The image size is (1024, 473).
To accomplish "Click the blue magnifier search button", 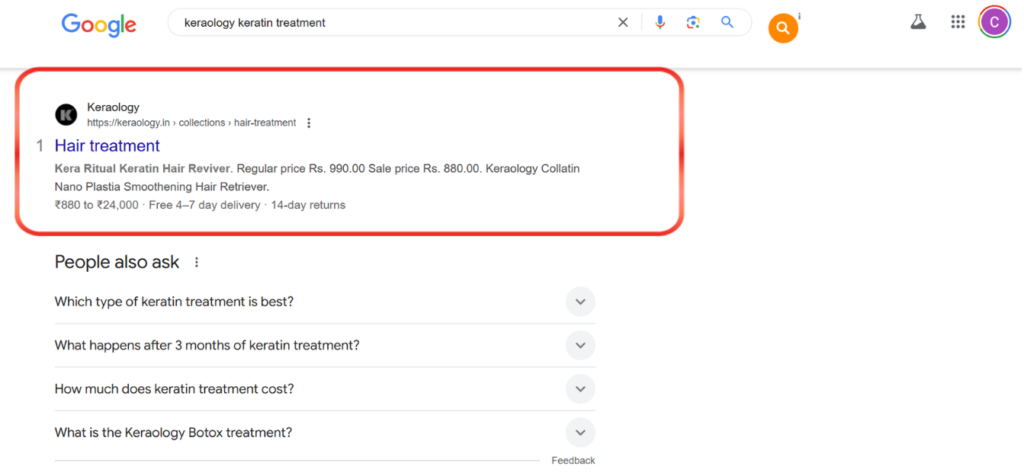I will pyautogui.click(x=728, y=22).
